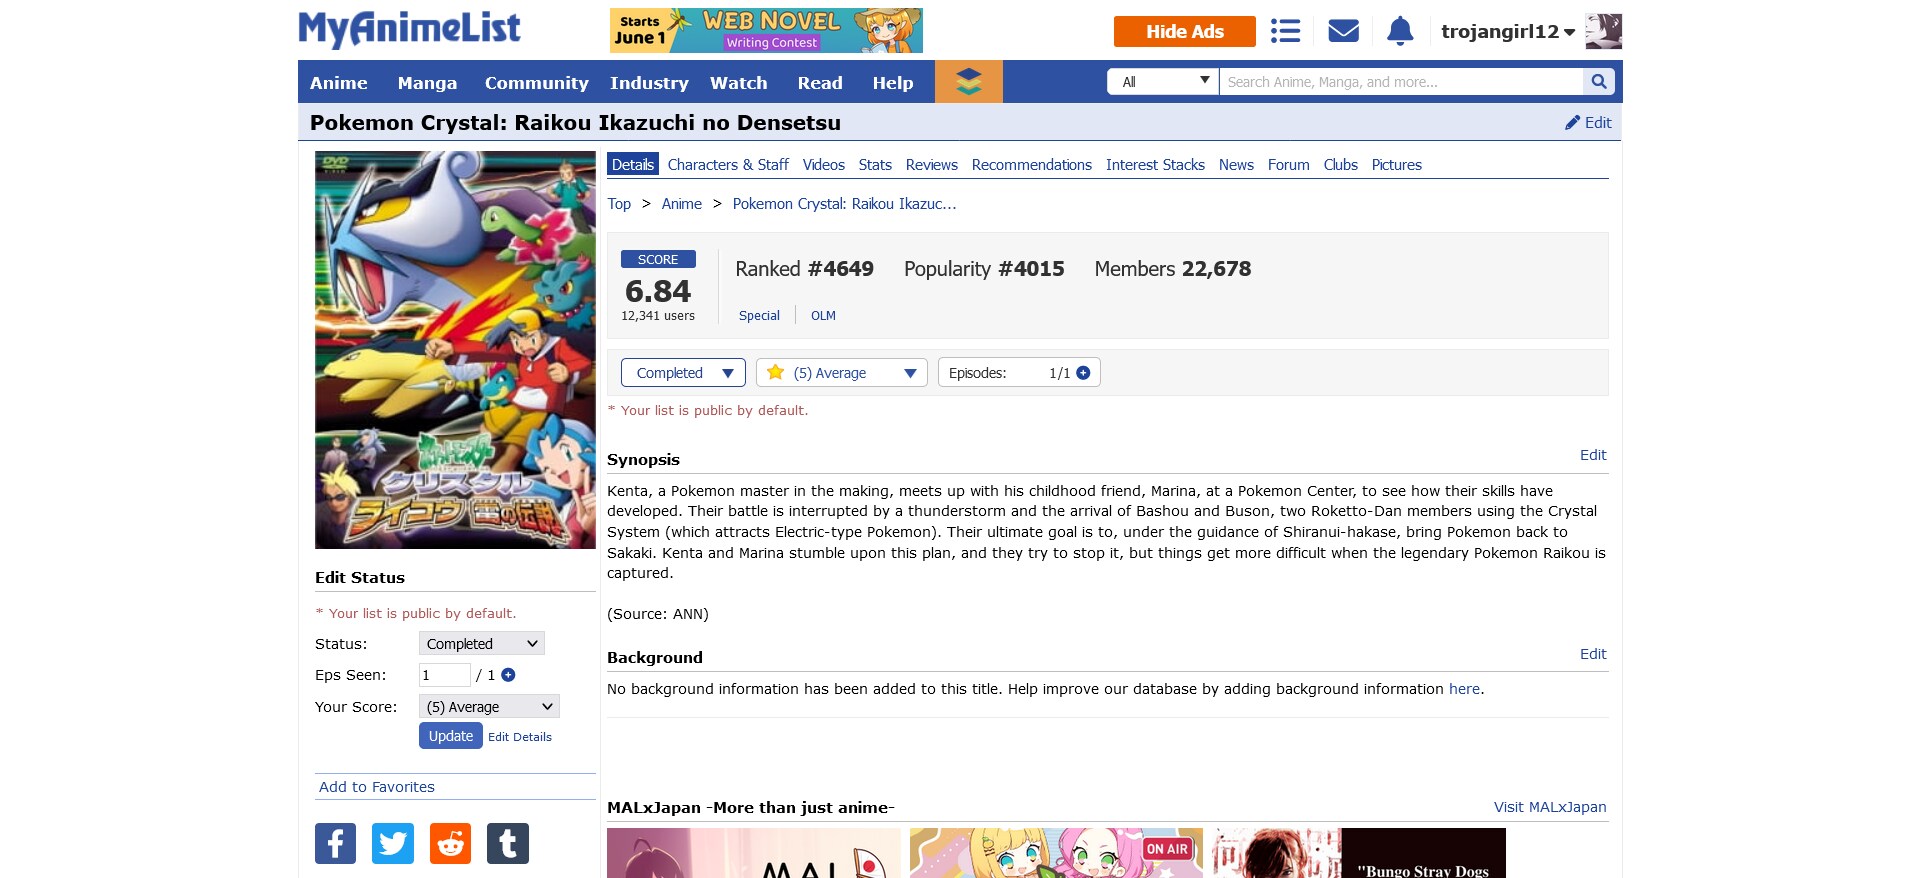Open the MyAnimeList home logo

409,29
